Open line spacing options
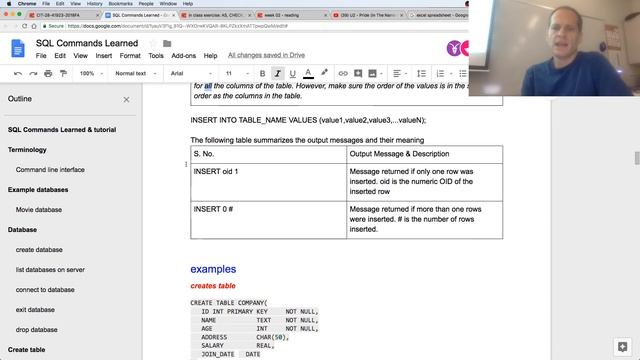The height and width of the screenshot is (360, 640). 421,73
